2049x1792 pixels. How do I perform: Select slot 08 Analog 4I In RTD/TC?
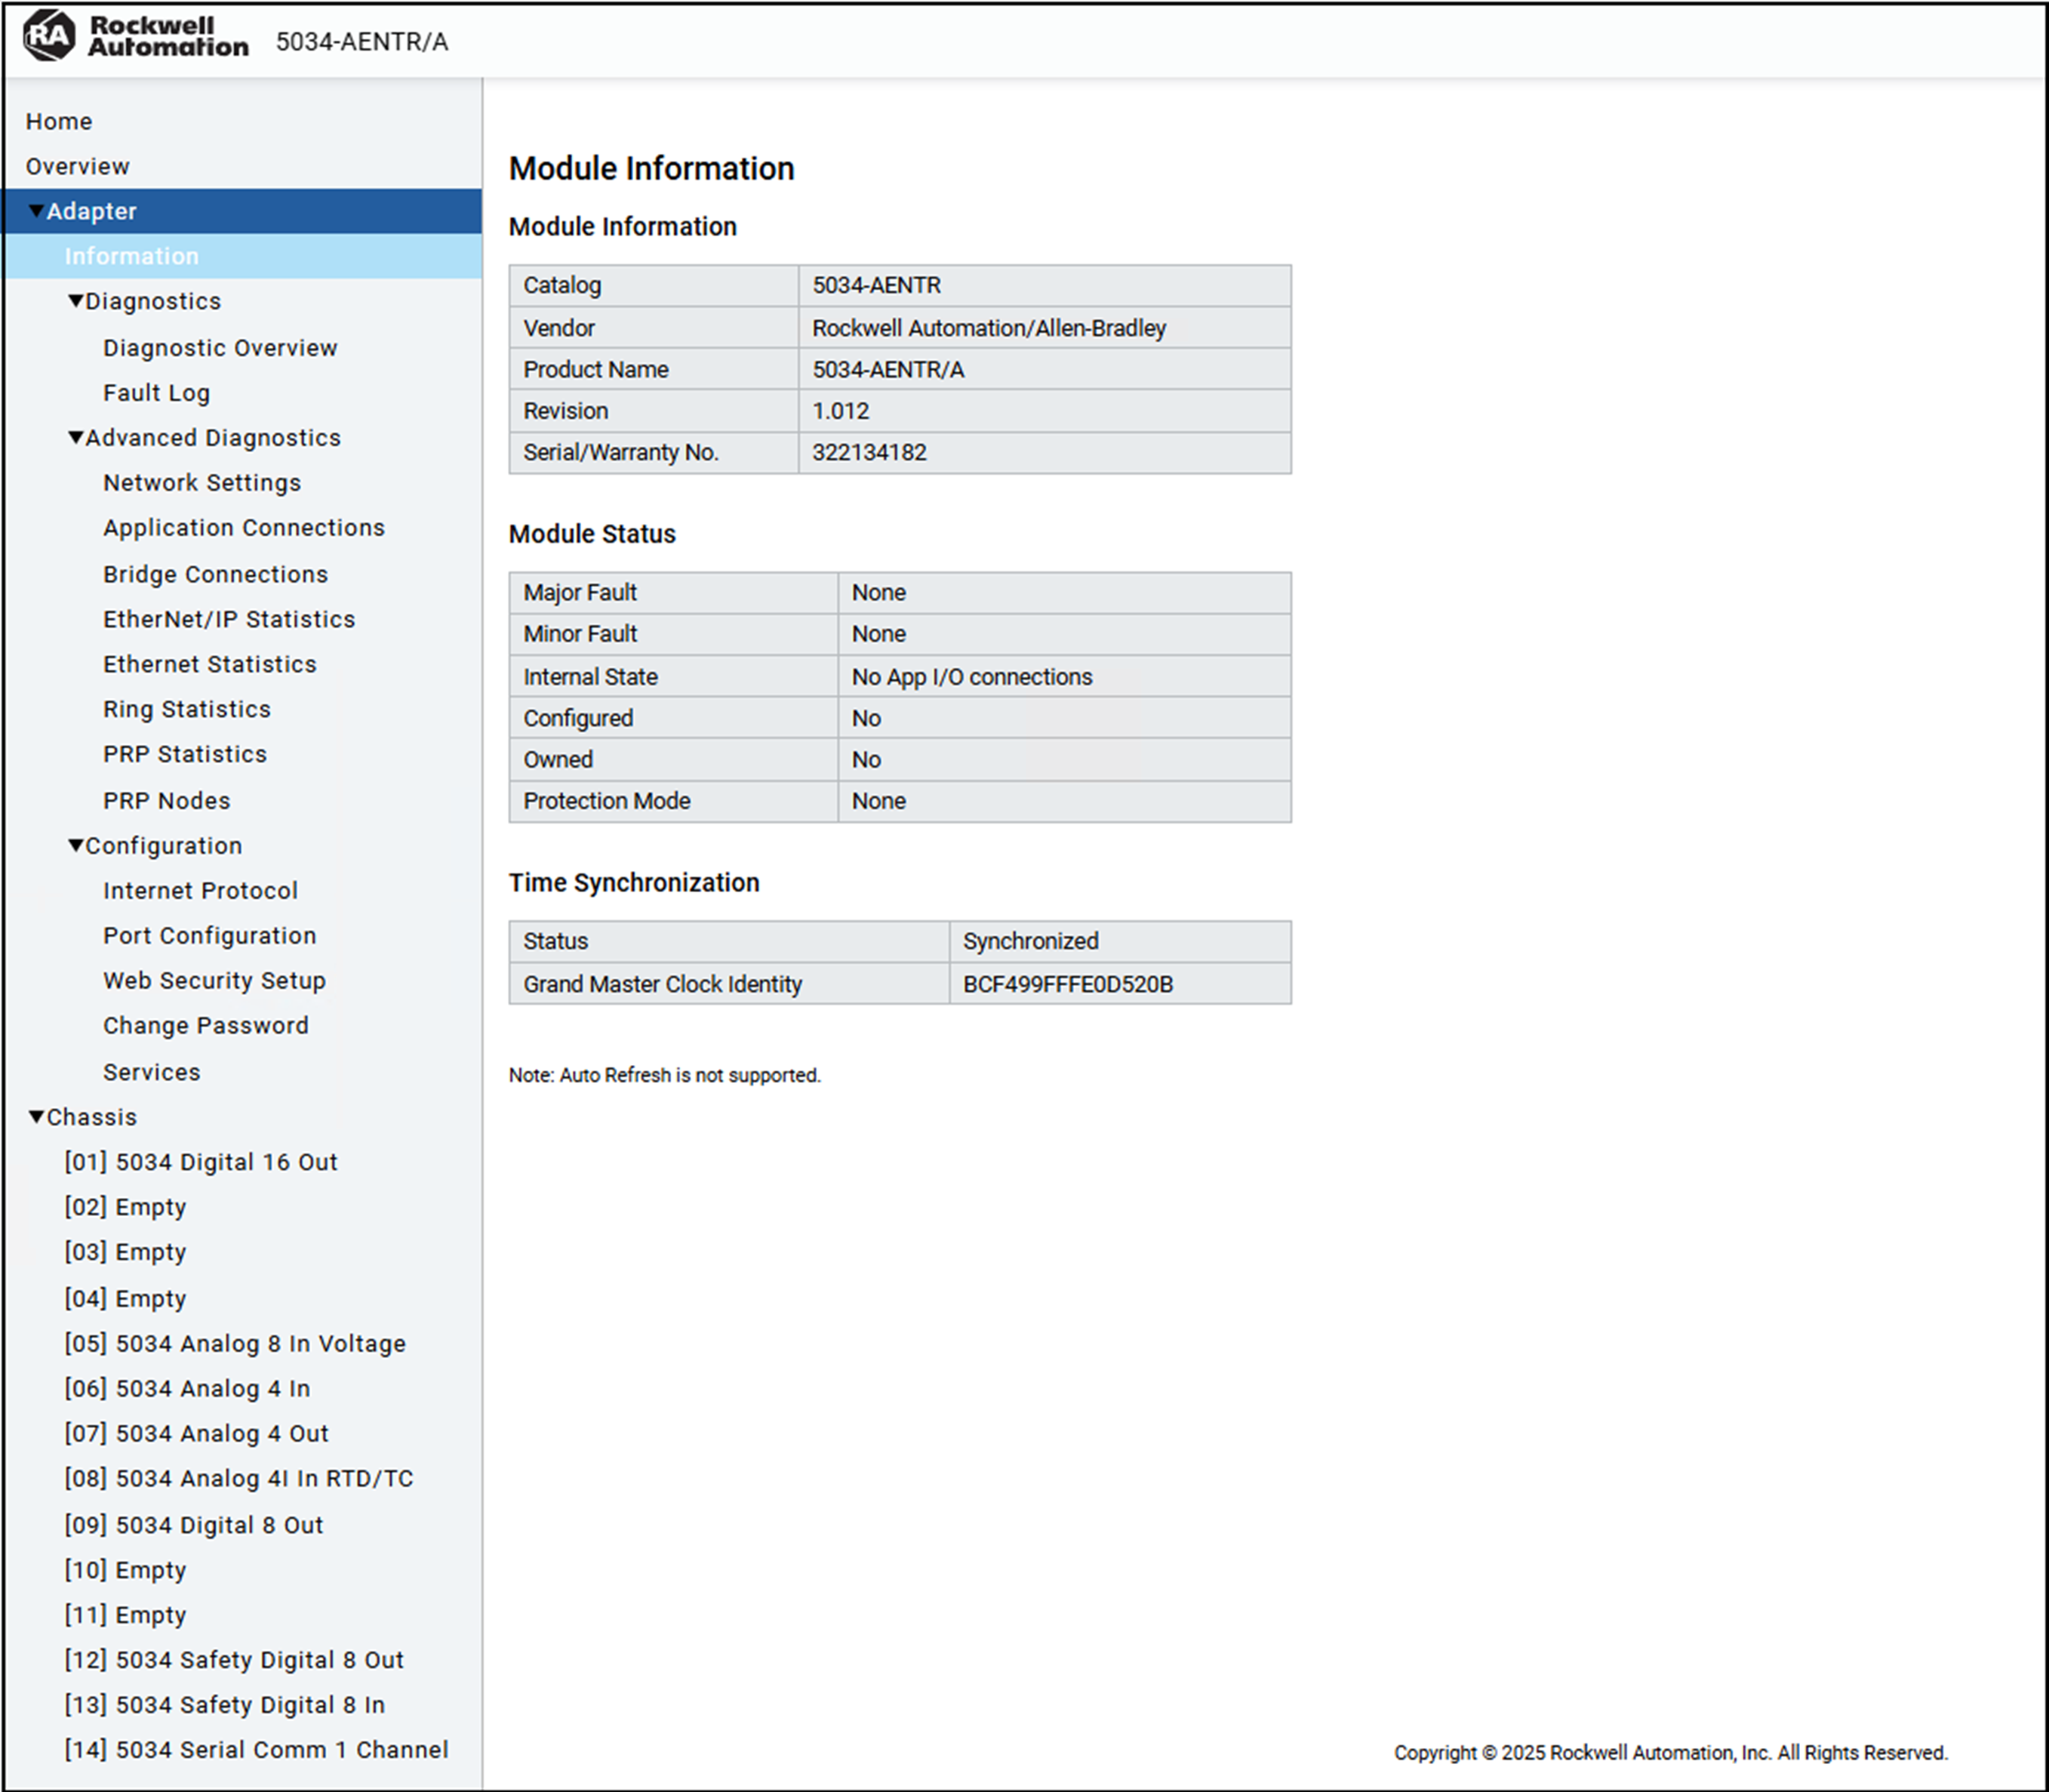(239, 1478)
